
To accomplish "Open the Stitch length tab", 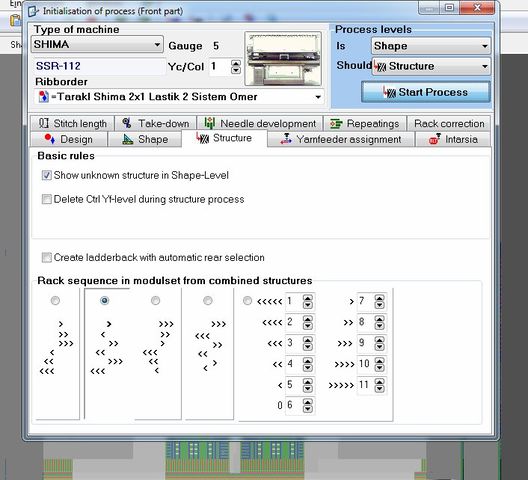I will point(72,123).
